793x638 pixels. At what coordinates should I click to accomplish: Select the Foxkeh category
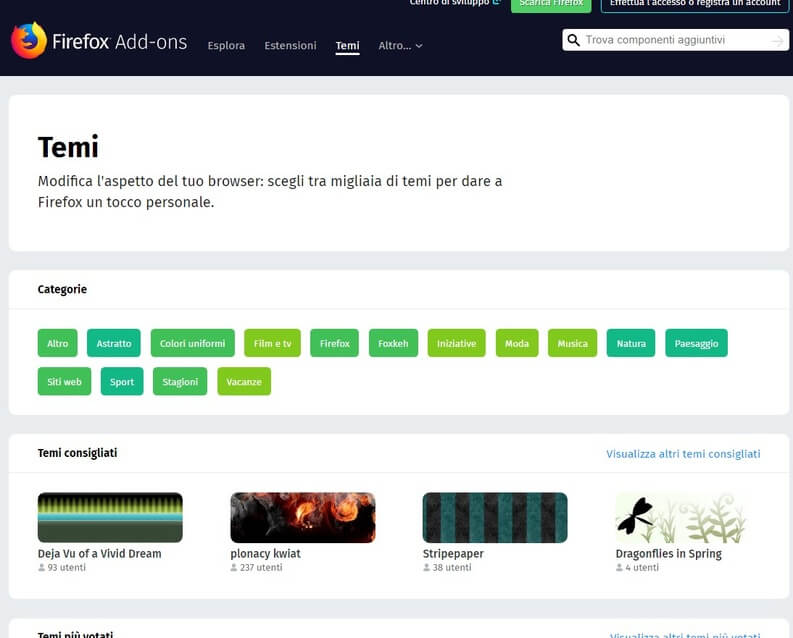(393, 343)
